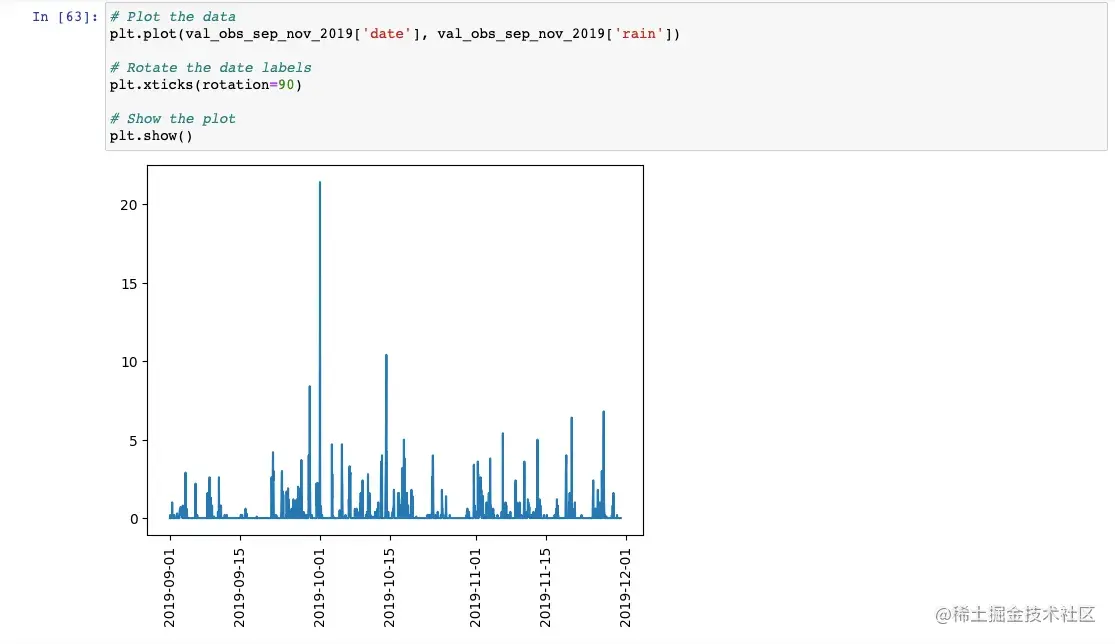Image resolution: width=1115 pixels, height=644 pixels.
Task: Click the '# Rotate the date labels' comment
Action: pyautogui.click(x=210, y=68)
